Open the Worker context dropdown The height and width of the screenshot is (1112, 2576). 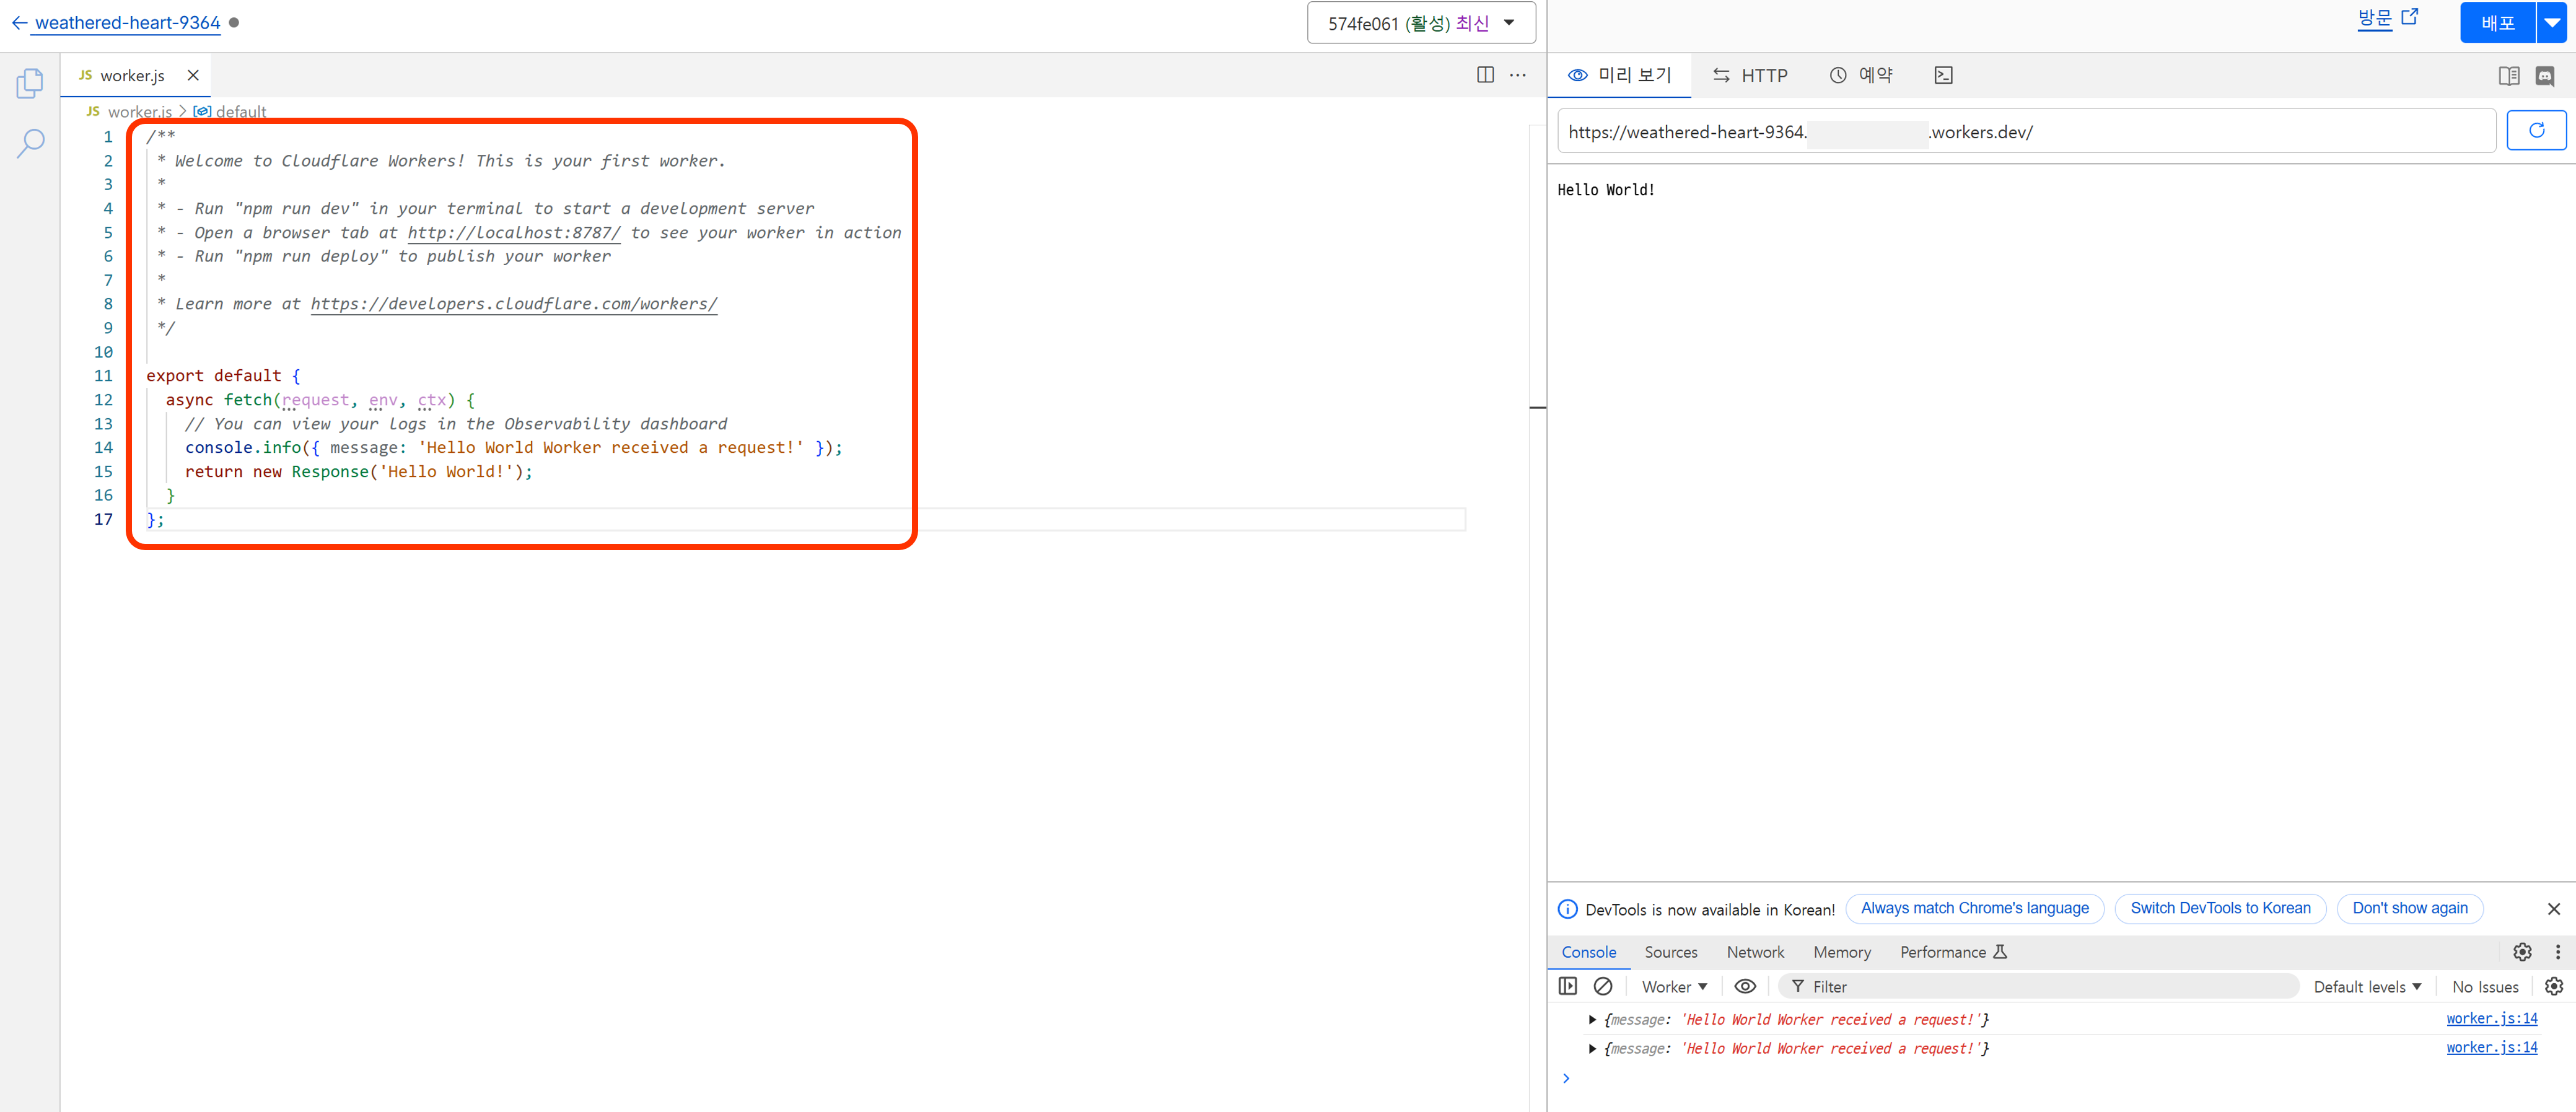click(x=1673, y=987)
